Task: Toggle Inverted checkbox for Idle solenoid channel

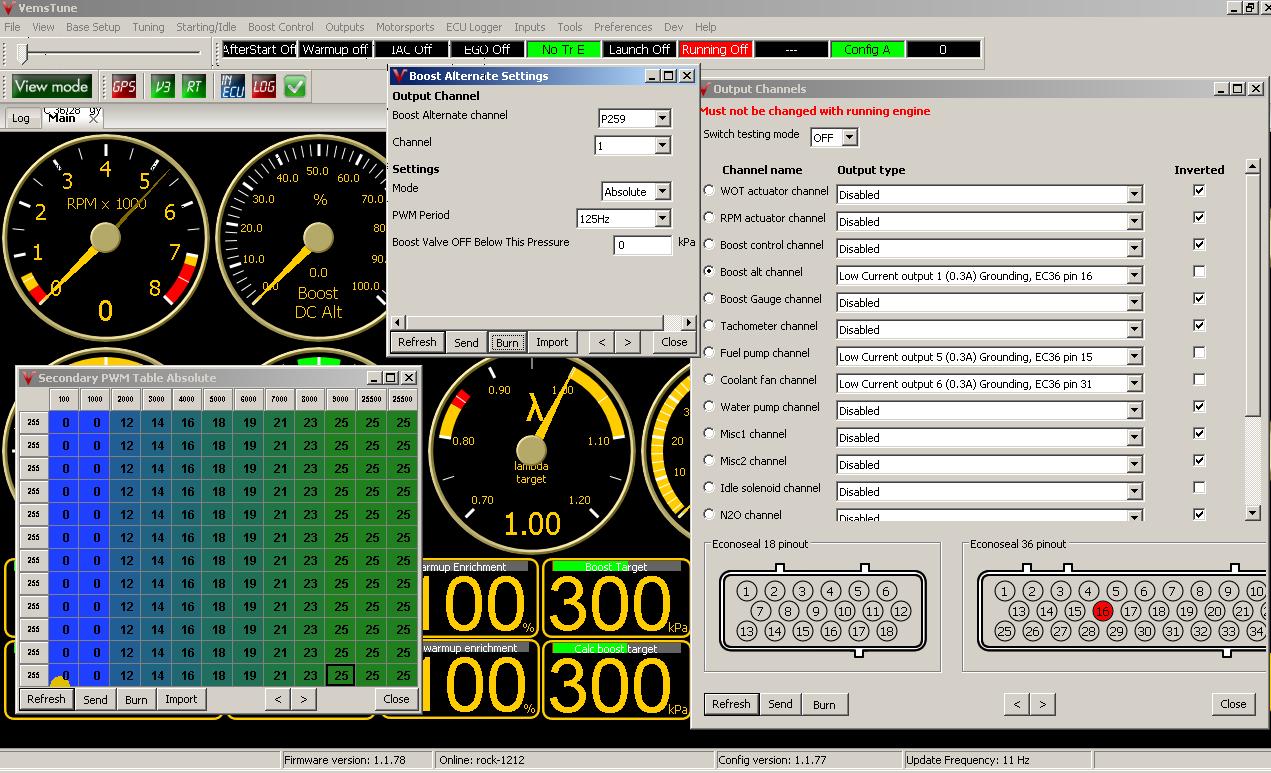Action: 1199,487
